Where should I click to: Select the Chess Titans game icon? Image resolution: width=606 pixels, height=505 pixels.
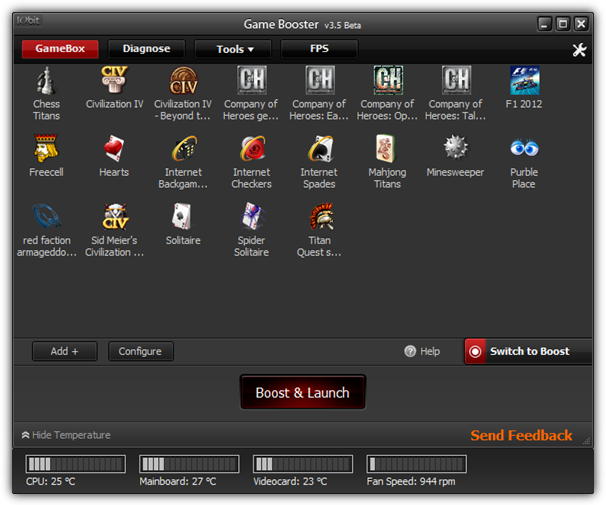(46, 81)
